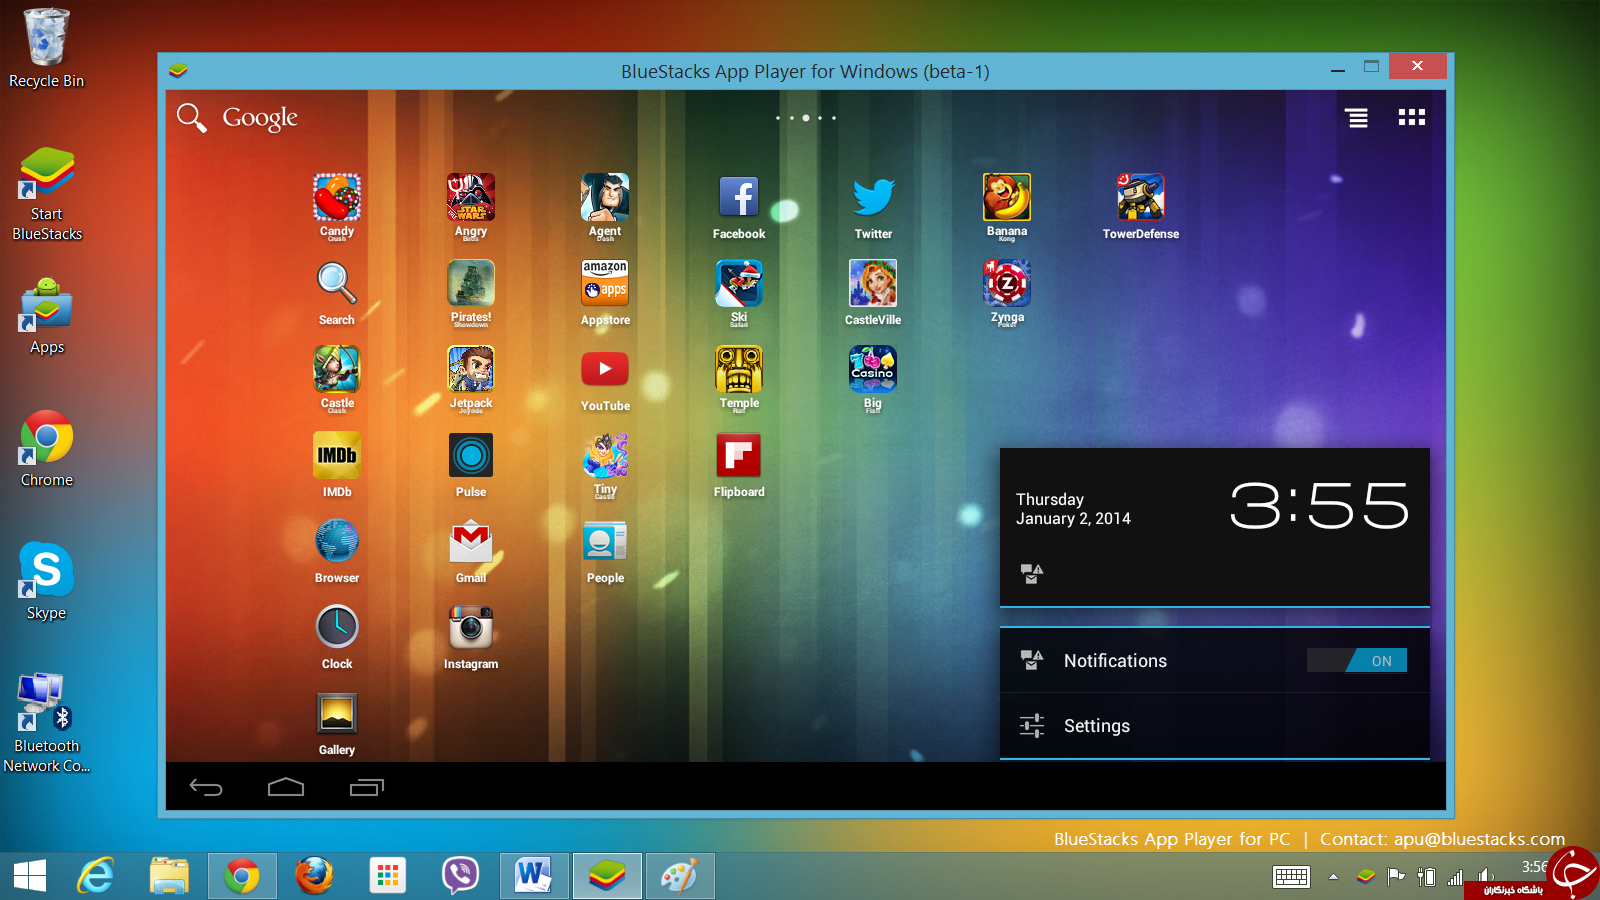Open Viber from the taskbar
The height and width of the screenshot is (900, 1600).
pyautogui.click(x=460, y=876)
